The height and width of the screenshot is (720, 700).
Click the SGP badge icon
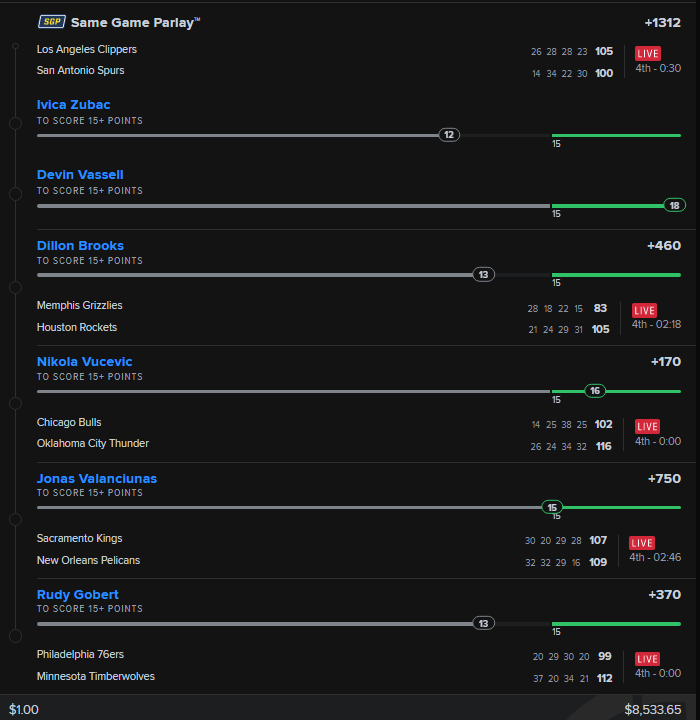(51, 22)
